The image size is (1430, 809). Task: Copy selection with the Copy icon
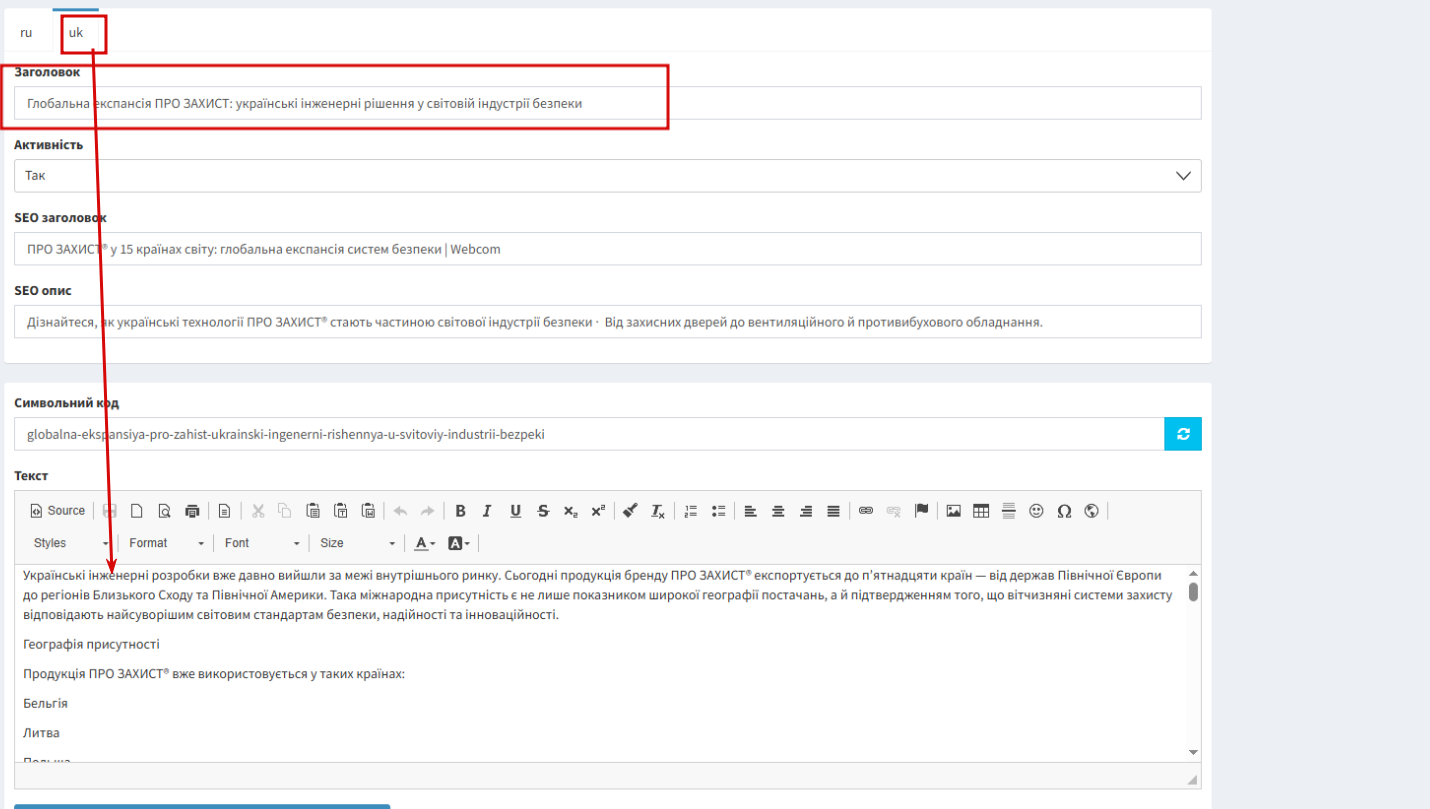[285, 511]
